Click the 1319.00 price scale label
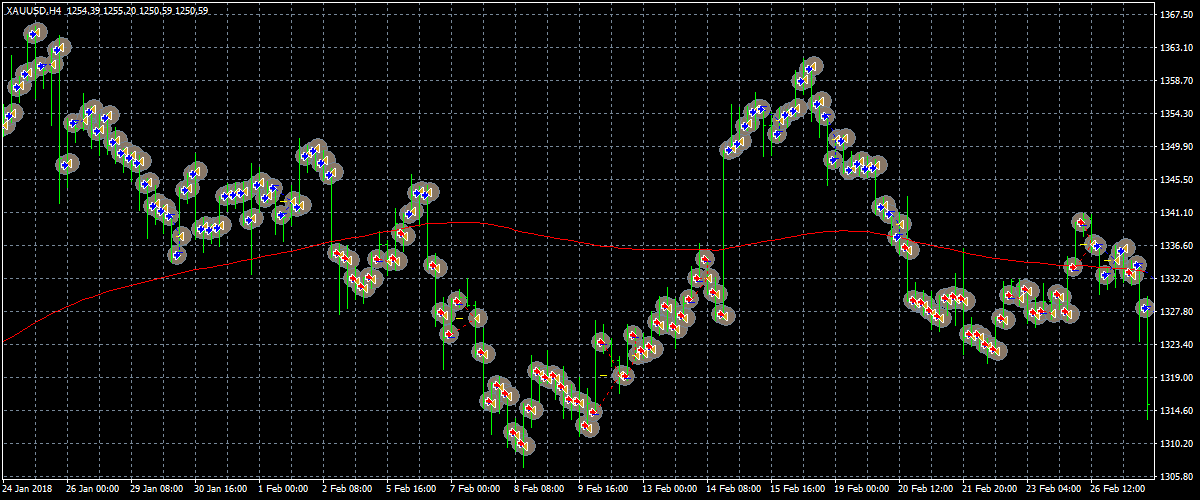1200x500 pixels. pyautogui.click(x=1177, y=378)
